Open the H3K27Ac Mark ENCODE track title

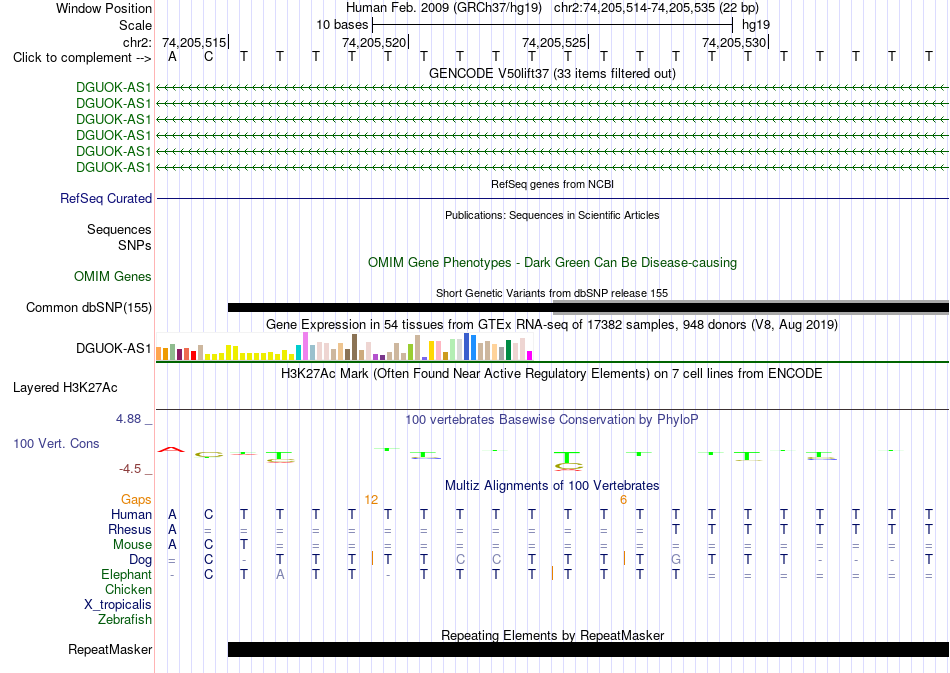[552, 374]
